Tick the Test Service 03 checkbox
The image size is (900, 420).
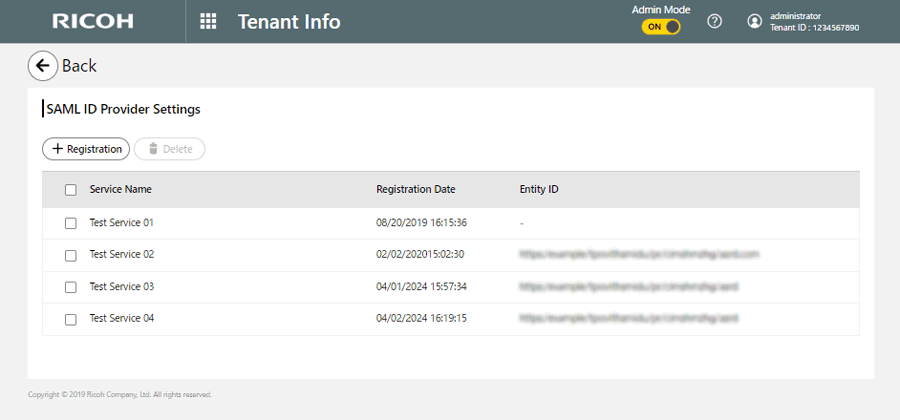(70, 287)
